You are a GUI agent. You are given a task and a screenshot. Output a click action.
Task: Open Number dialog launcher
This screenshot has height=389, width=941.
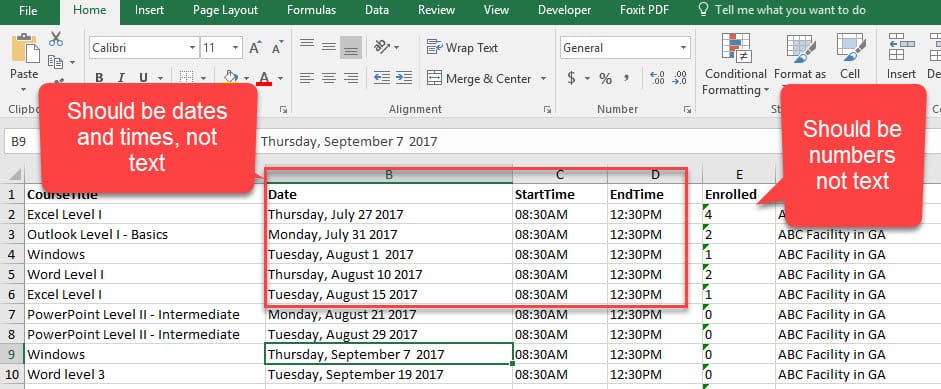tap(687, 109)
